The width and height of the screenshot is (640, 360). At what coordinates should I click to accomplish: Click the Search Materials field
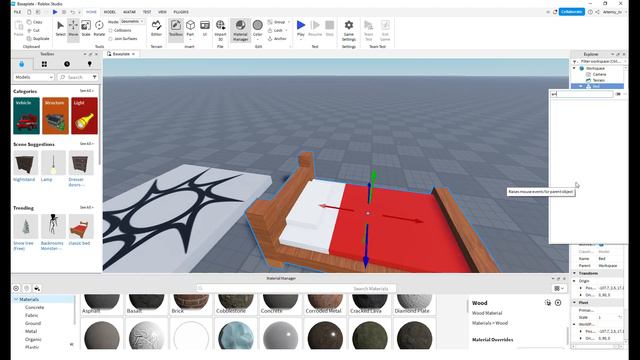[296, 288]
